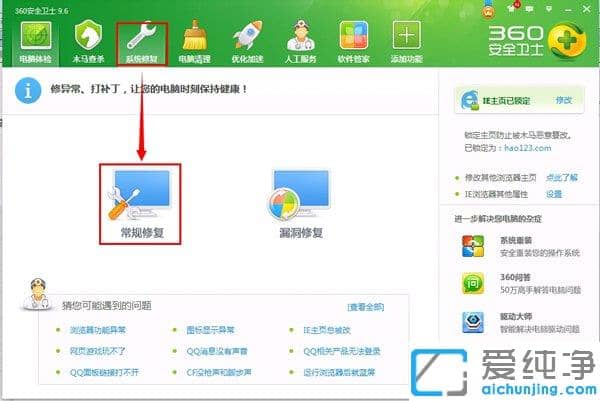The height and width of the screenshot is (401, 600).
Task: Open the 优化加速 rocket speedup module
Action: coord(248,43)
